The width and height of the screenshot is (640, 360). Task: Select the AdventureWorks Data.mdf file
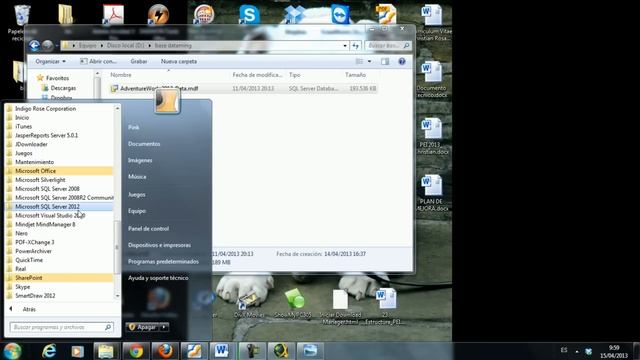coord(243,88)
